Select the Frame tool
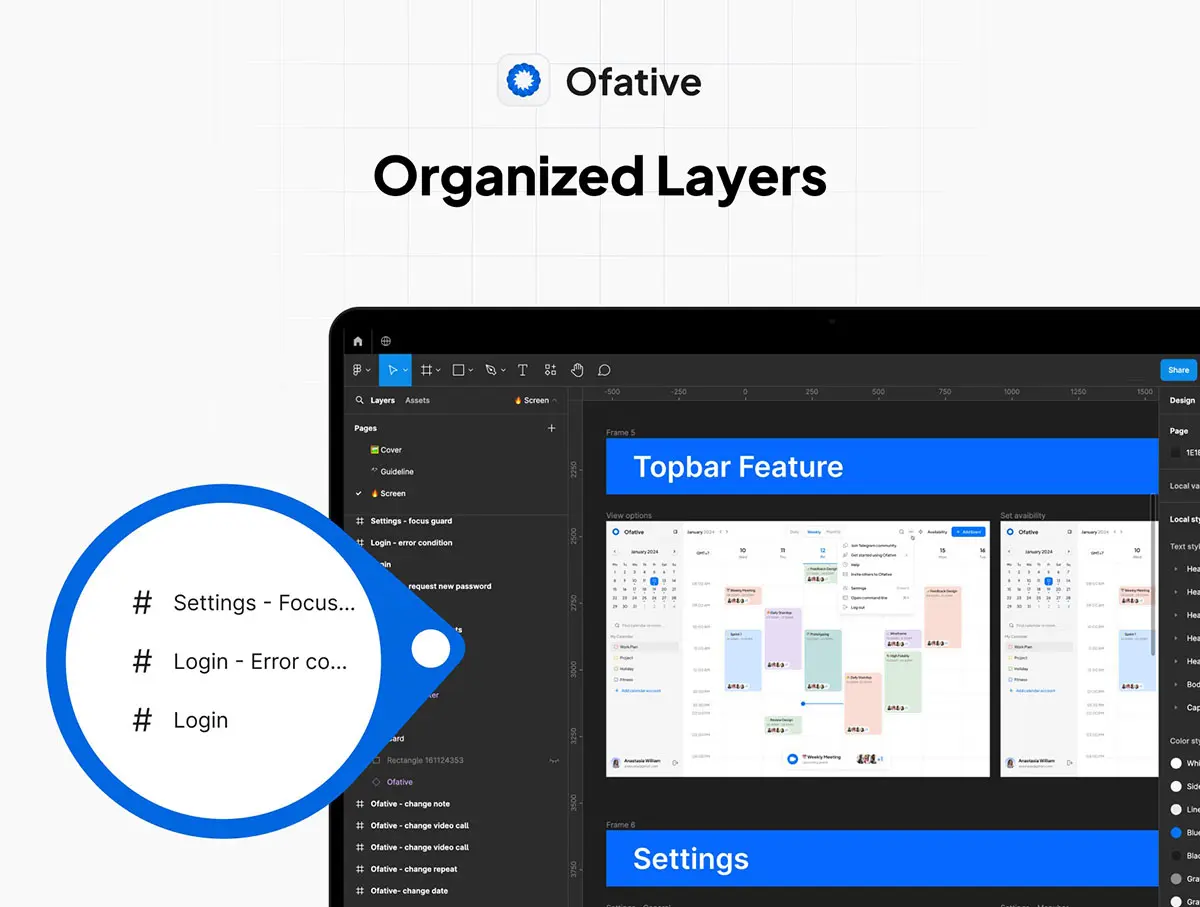The width and height of the screenshot is (1200, 907). (x=427, y=370)
